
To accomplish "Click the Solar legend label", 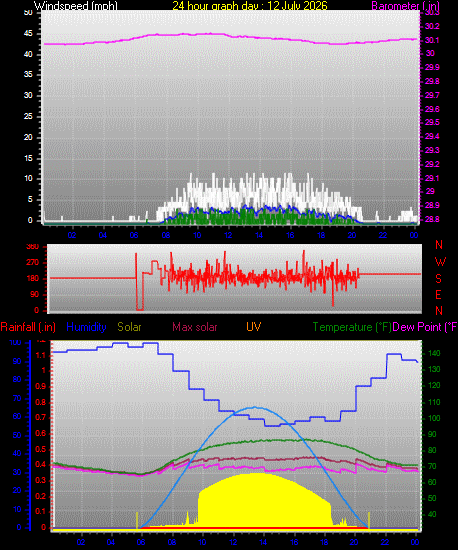I will (x=129, y=327).
